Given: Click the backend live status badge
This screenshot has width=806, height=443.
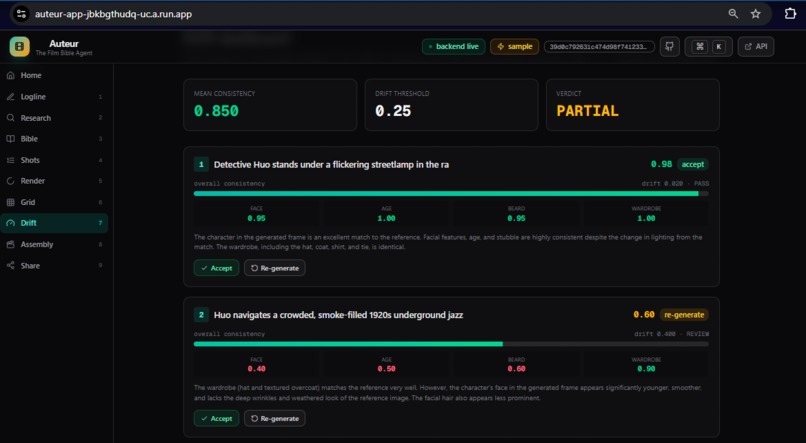Looking at the screenshot, I should point(453,47).
